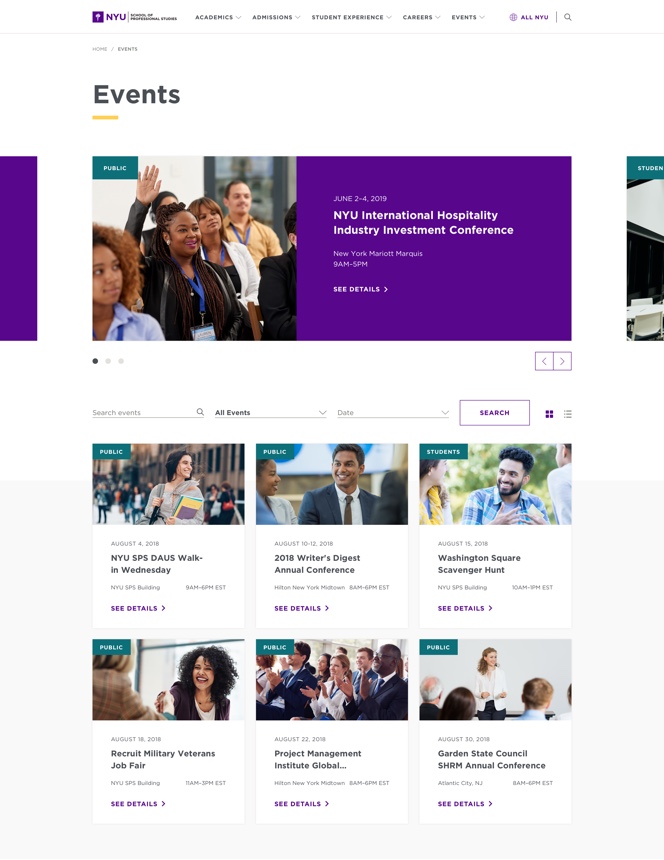Viewport: 664px width, 860px height.
Task: Expand the Academics navigation menu
Action: pyautogui.click(x=218, y=17)
